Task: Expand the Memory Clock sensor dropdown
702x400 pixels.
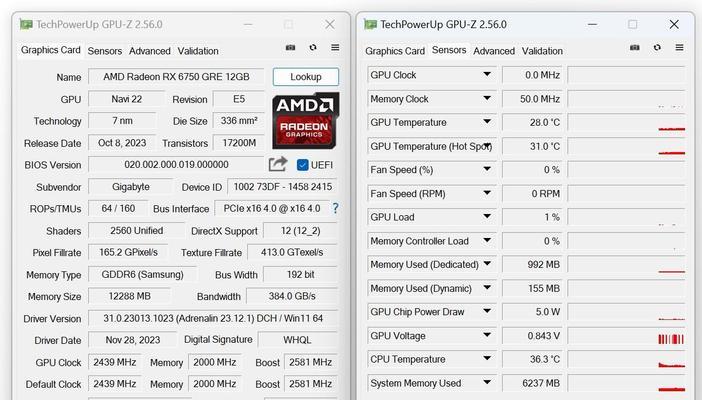Action: (487, 98)
